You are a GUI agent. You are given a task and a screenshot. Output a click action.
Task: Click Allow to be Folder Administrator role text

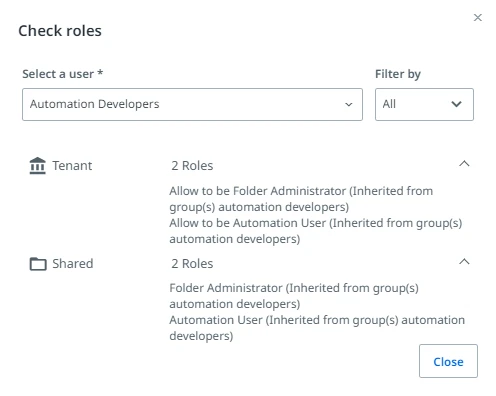[301, 199]
